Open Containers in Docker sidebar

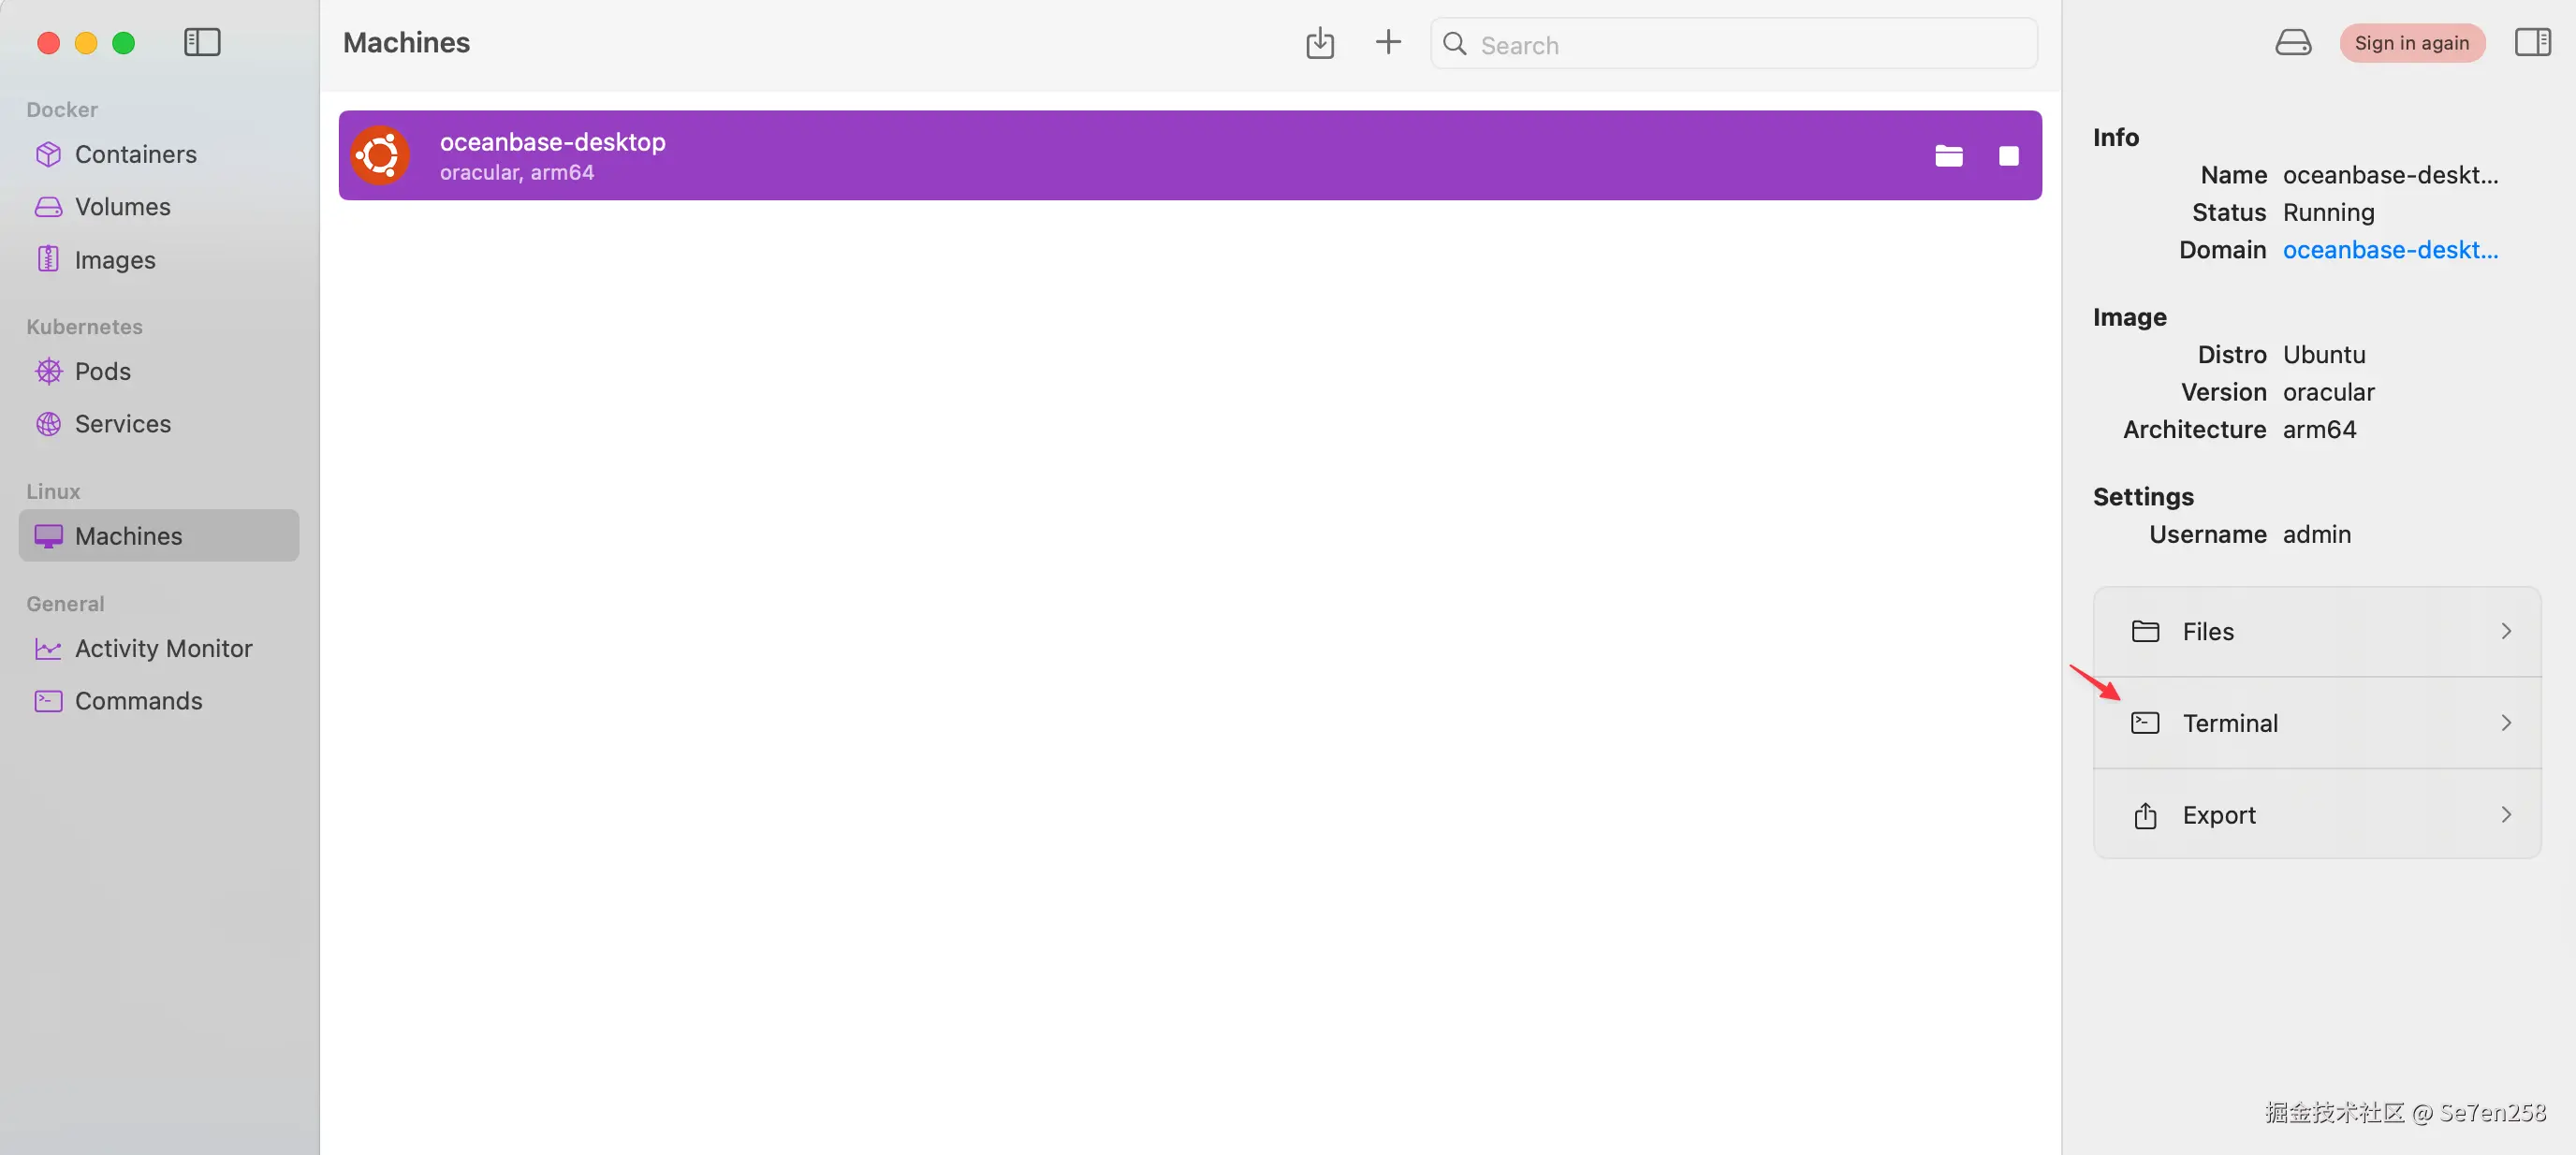click(x=135, y=154)
